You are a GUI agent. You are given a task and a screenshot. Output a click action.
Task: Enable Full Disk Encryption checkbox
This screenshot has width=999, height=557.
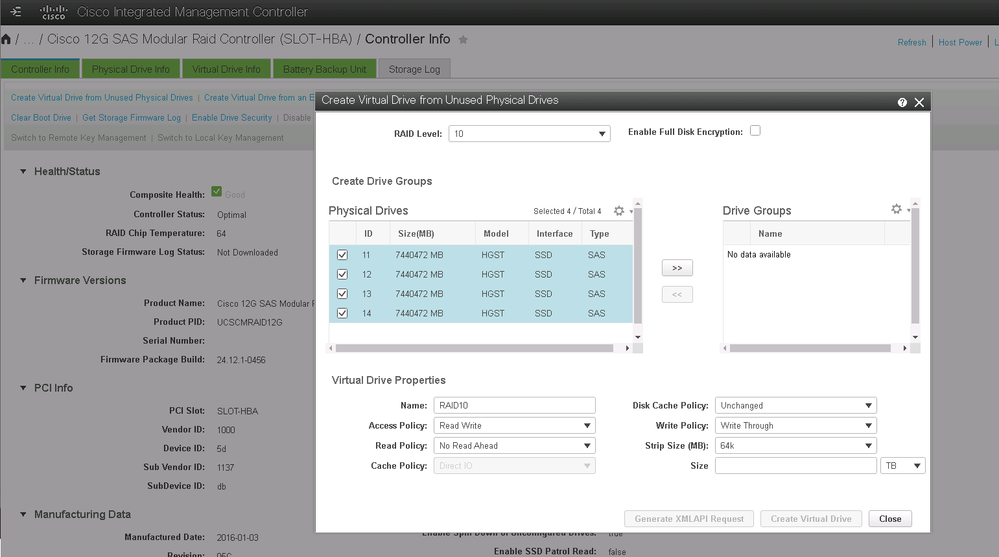click(x=755, y=131)
